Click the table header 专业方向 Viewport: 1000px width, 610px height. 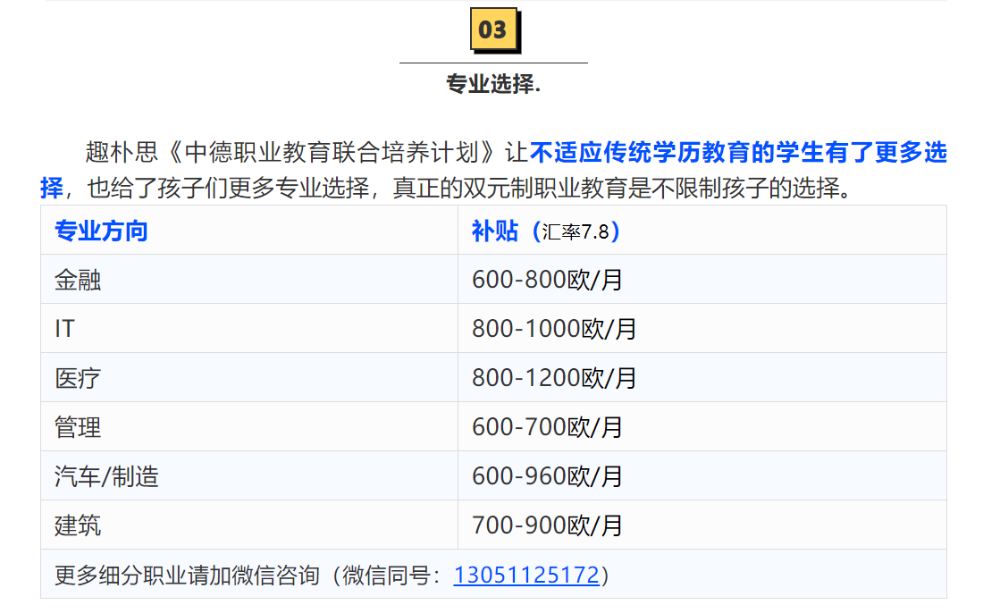click(101, 230)
